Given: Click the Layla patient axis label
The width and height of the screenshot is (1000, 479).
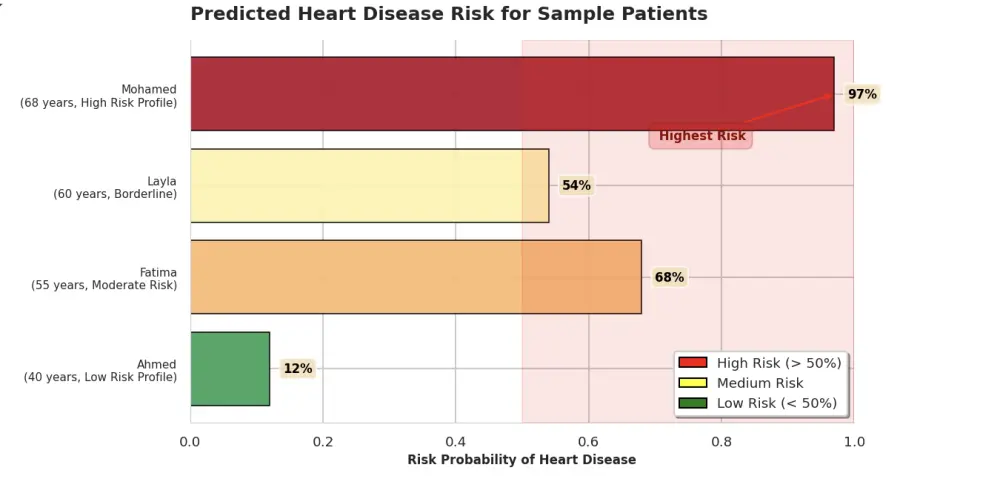Looking at the screenshot, I should [115, 187].
